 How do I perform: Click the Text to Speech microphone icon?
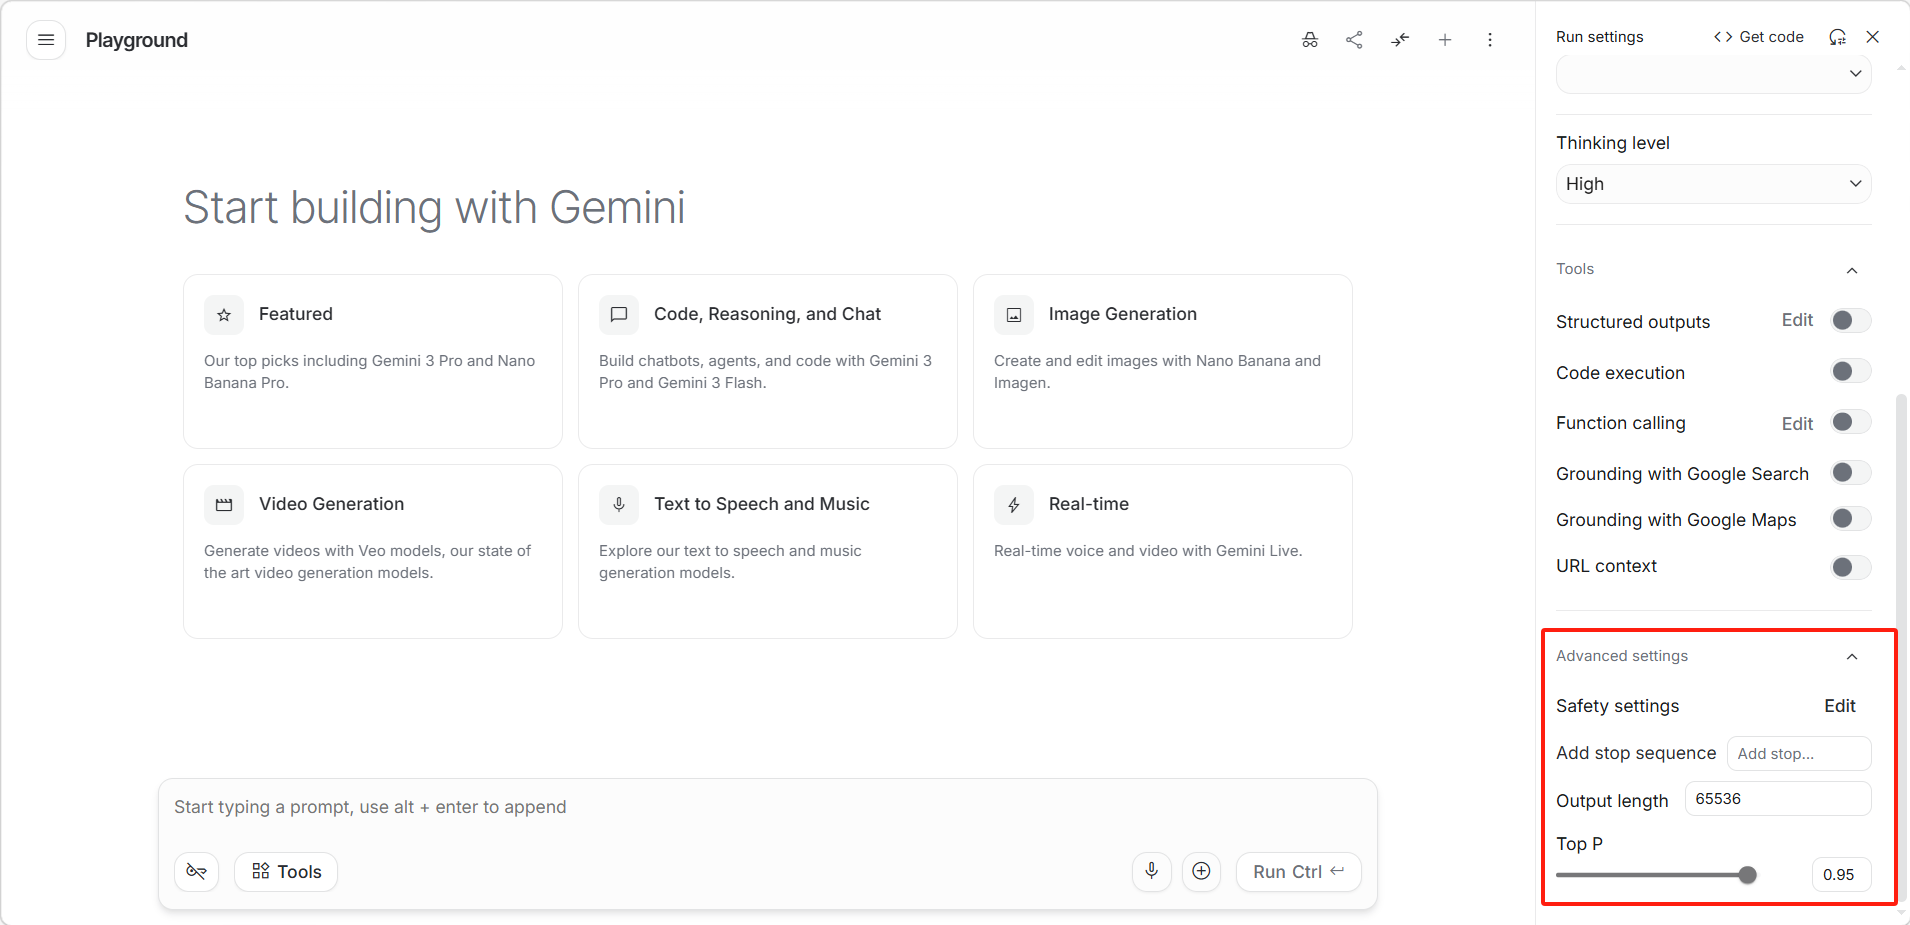tap(619, 505)
